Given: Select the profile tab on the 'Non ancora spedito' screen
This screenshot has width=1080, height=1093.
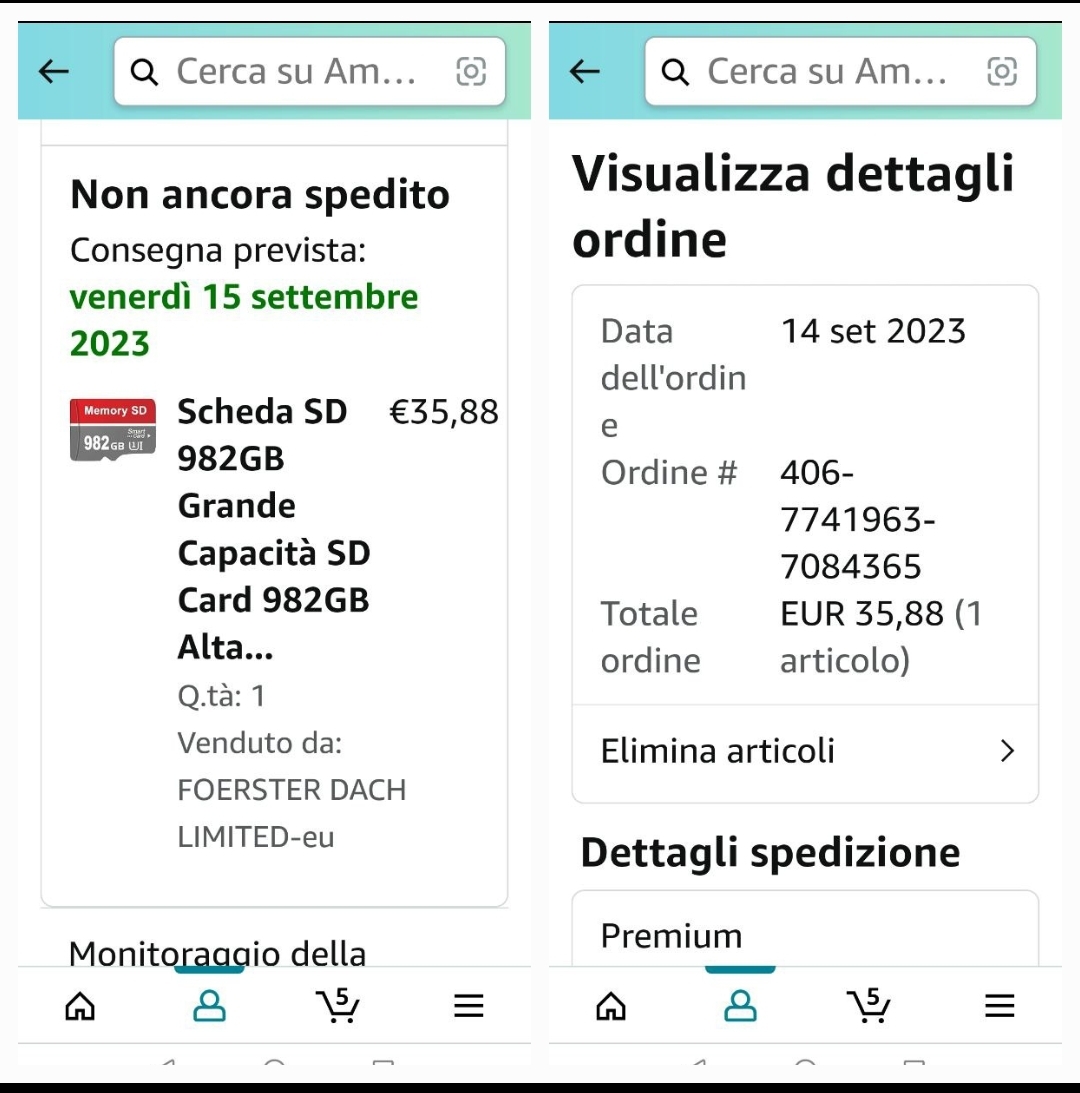Looking at the screenshot, I should [209, 1005].
